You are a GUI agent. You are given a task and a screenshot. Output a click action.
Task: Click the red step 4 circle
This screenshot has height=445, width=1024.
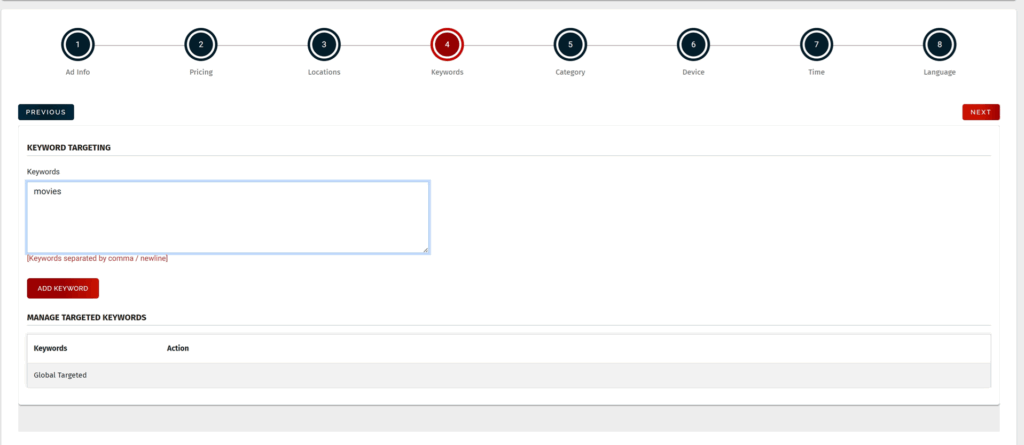(447, 45)
